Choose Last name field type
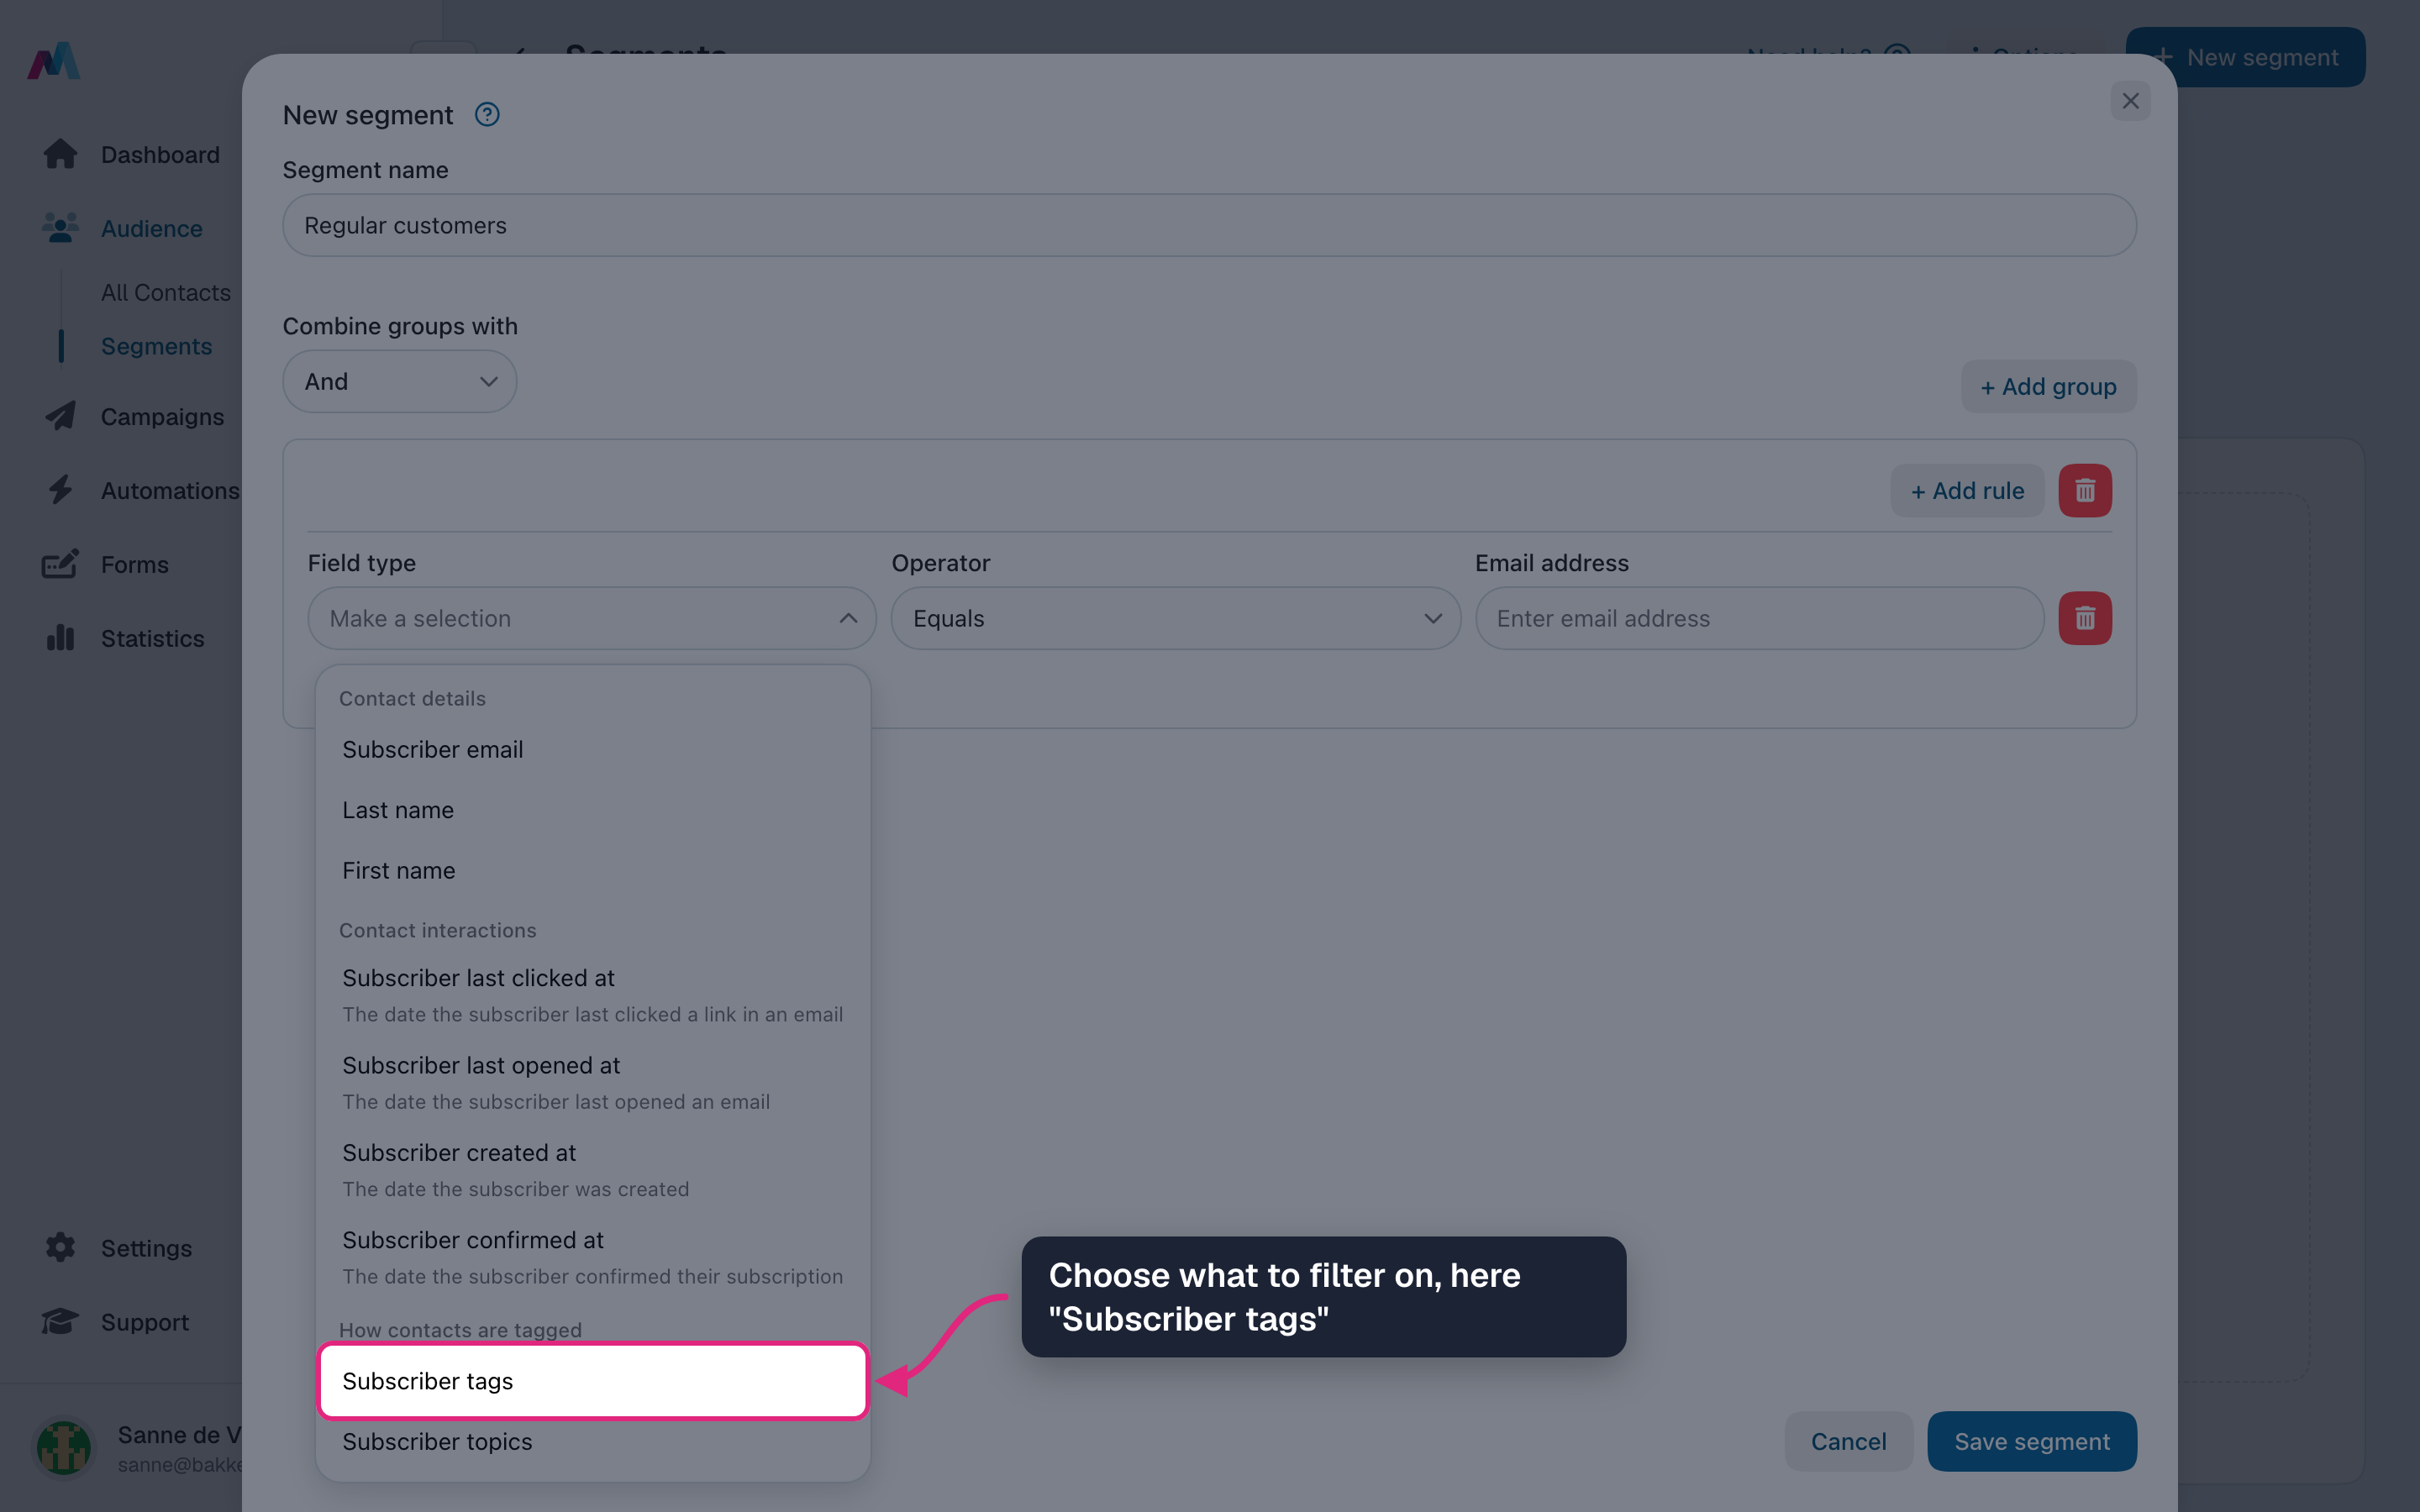 click(593, 810)
